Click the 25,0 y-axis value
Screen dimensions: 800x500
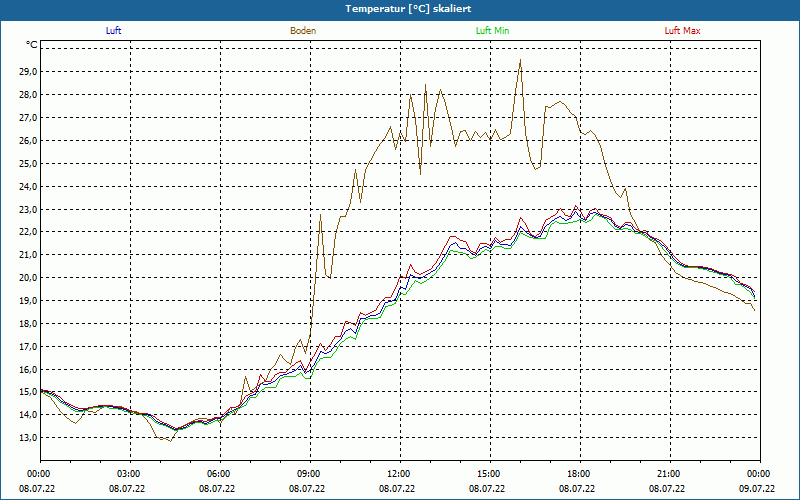click(x=28, y=164)
